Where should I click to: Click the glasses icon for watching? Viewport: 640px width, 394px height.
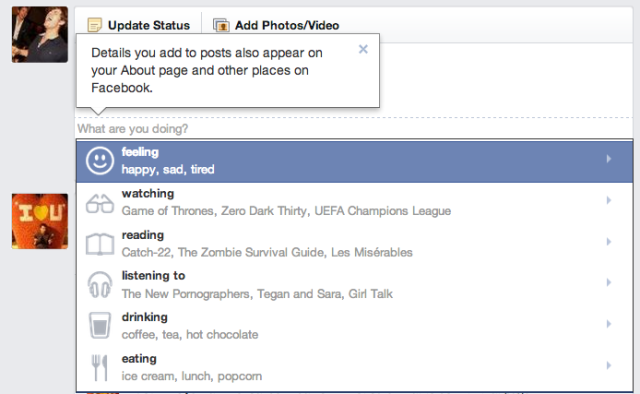(100, 203)
